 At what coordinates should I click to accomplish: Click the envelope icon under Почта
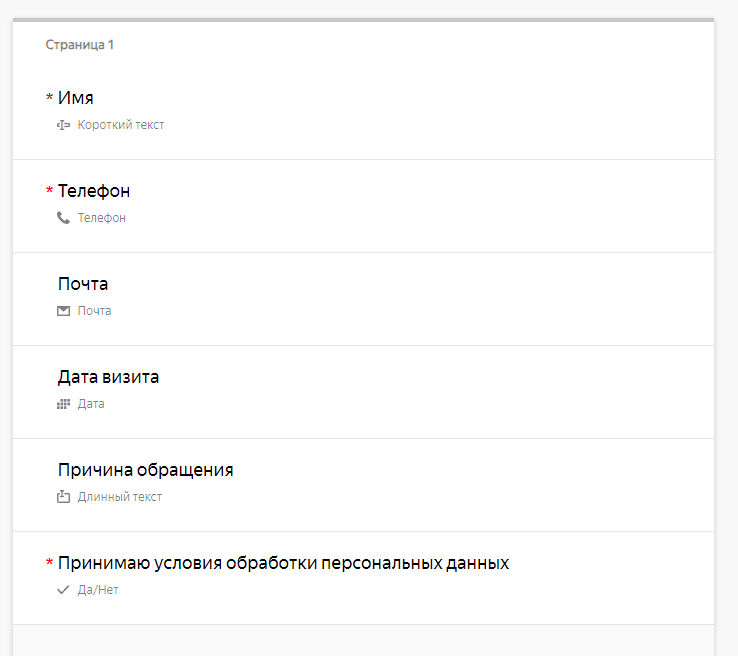tap(64, 311)
